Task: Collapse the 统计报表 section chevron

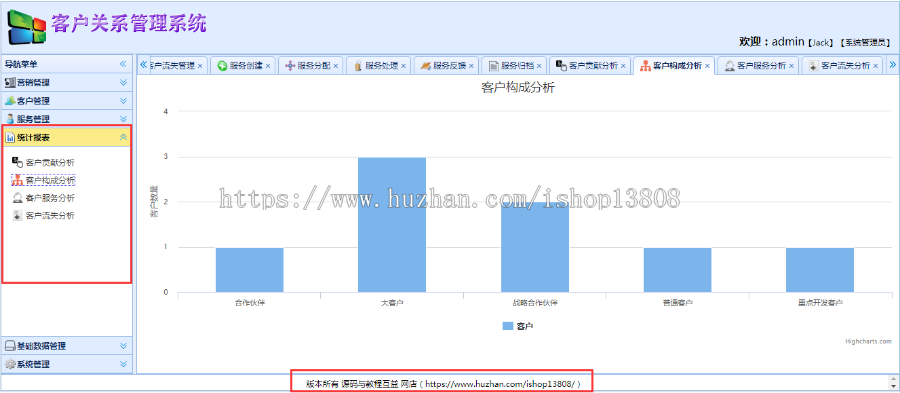Action: point(123,137)
